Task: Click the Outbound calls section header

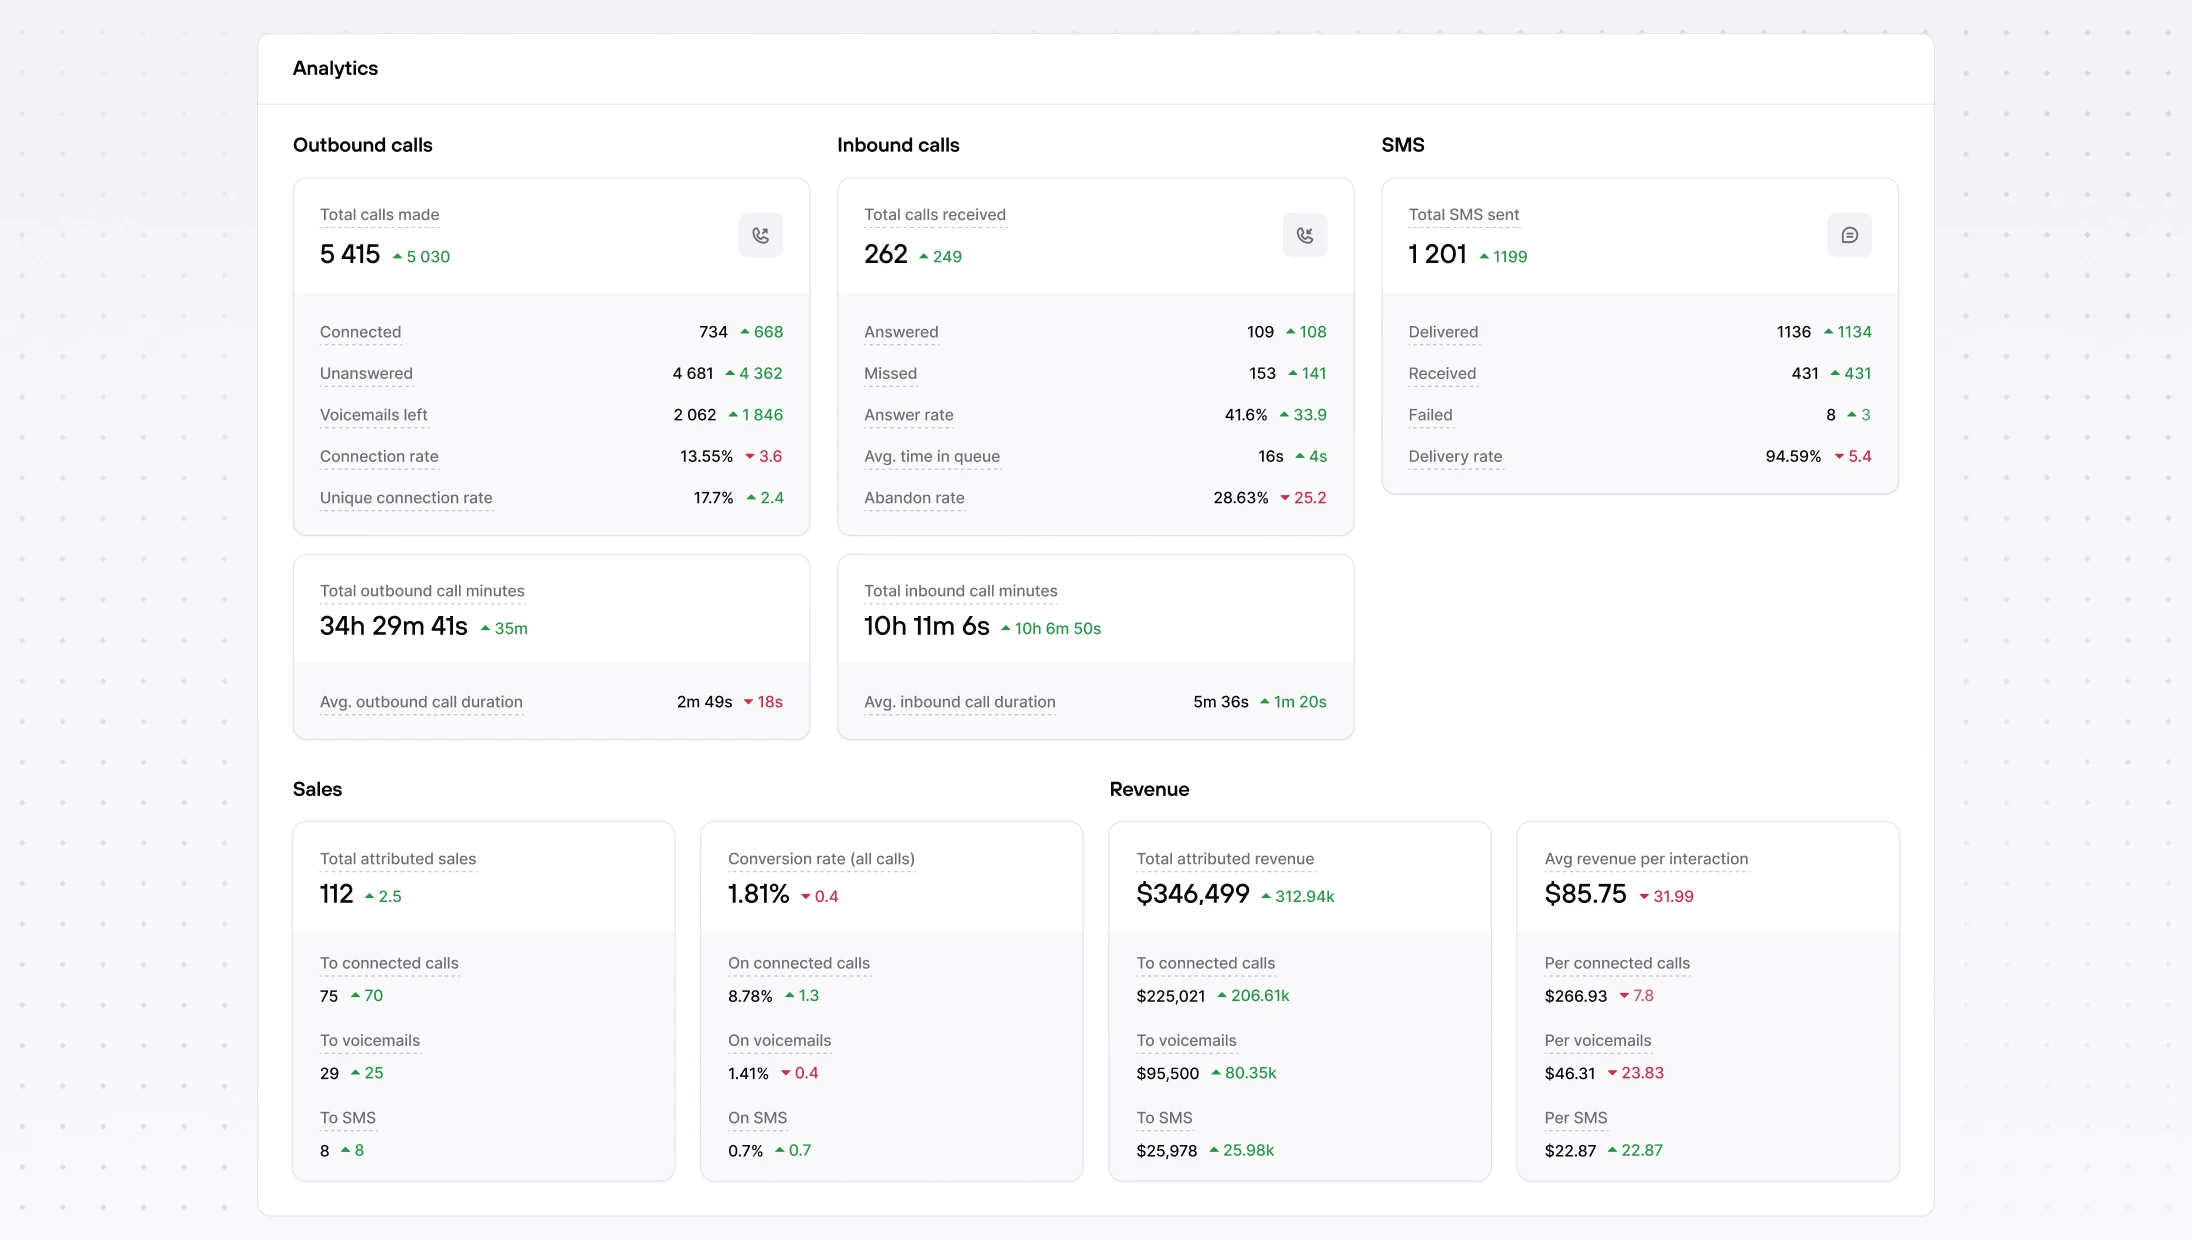Action: point(363,145)
